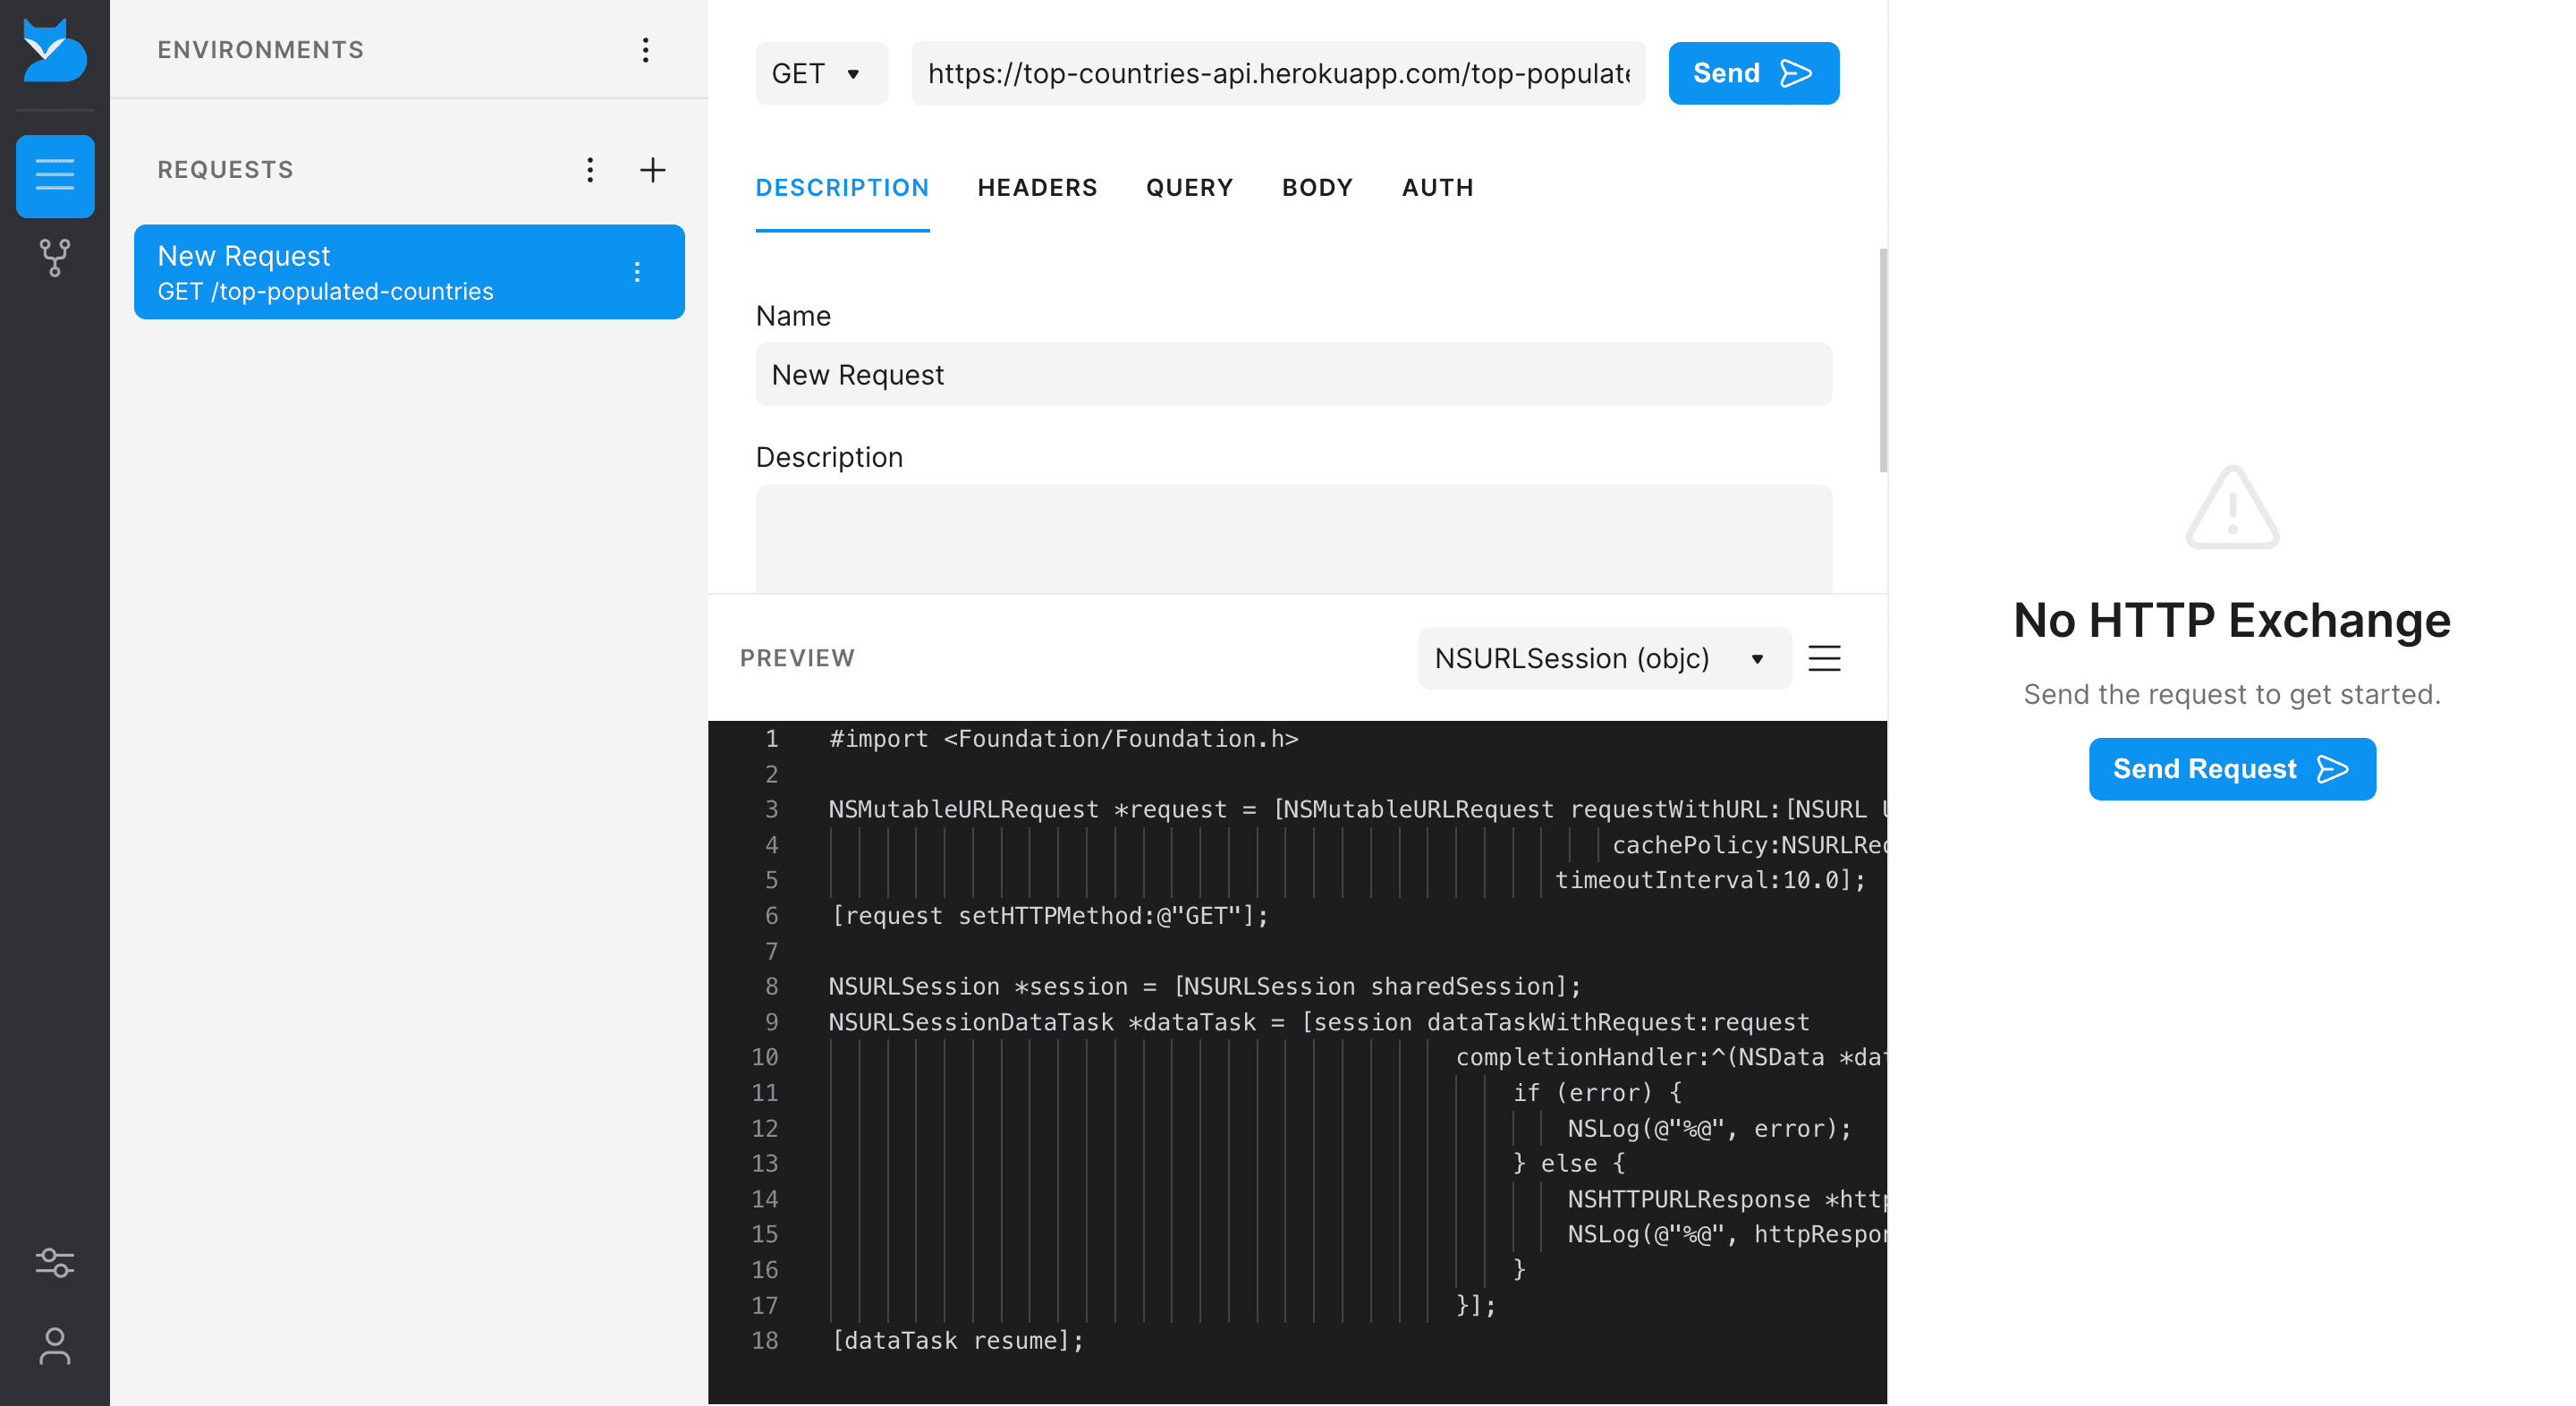
Task: Open NSURLSession (objc) language dropdown
Action: 1604,658
